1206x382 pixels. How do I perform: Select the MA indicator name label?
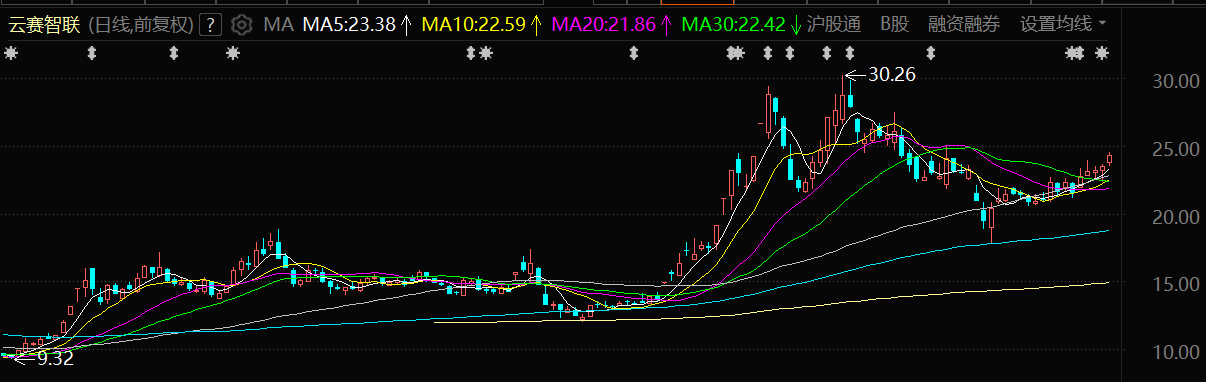[x=278, y=25]
